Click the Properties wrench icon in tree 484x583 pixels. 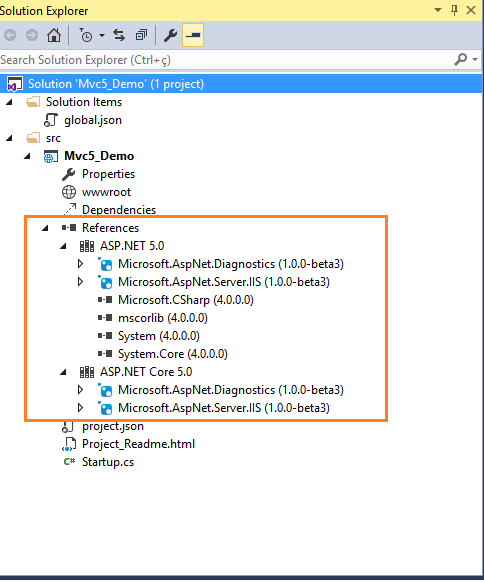[x=69, y=174]
